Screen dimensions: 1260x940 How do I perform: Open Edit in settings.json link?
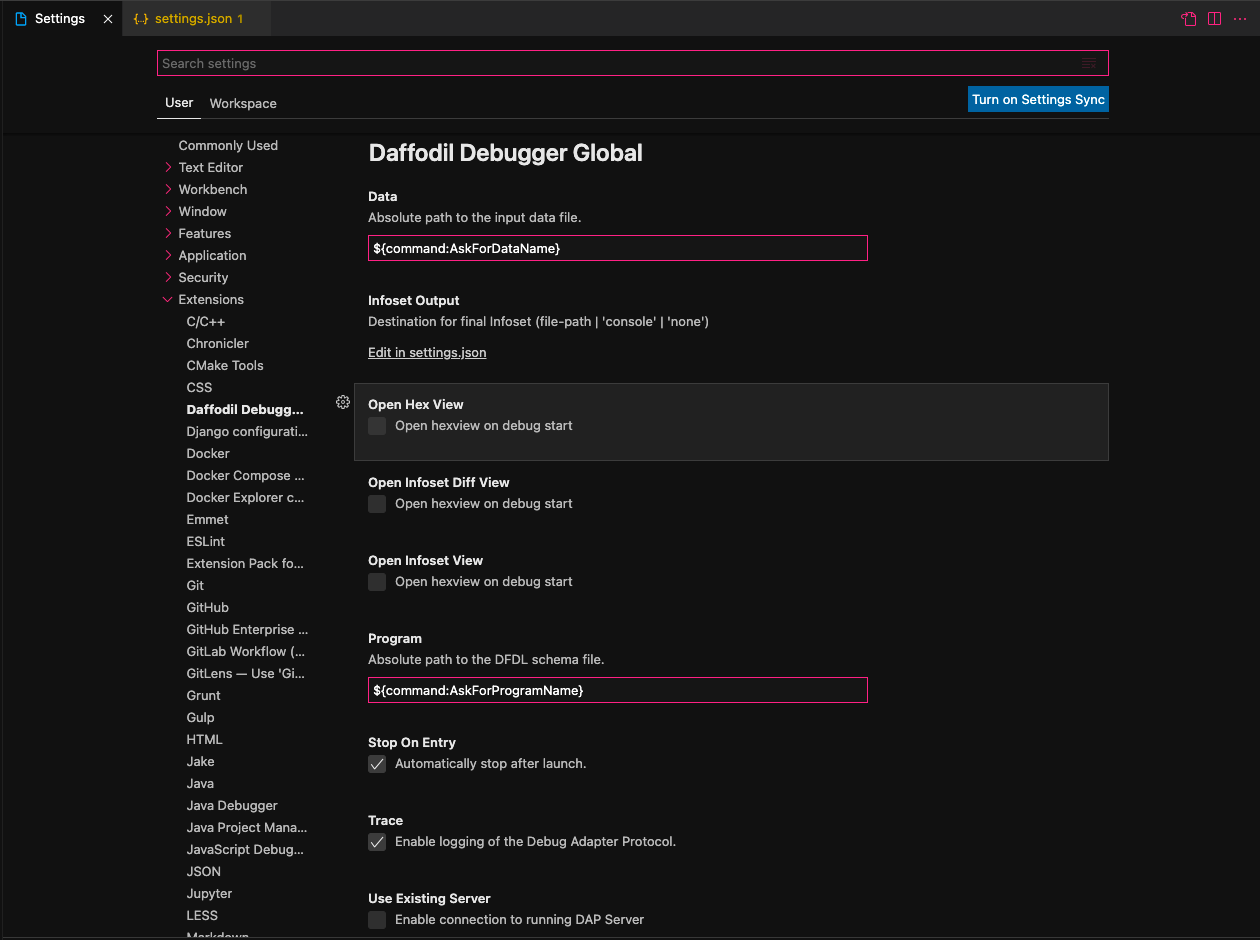click(427, 352)
